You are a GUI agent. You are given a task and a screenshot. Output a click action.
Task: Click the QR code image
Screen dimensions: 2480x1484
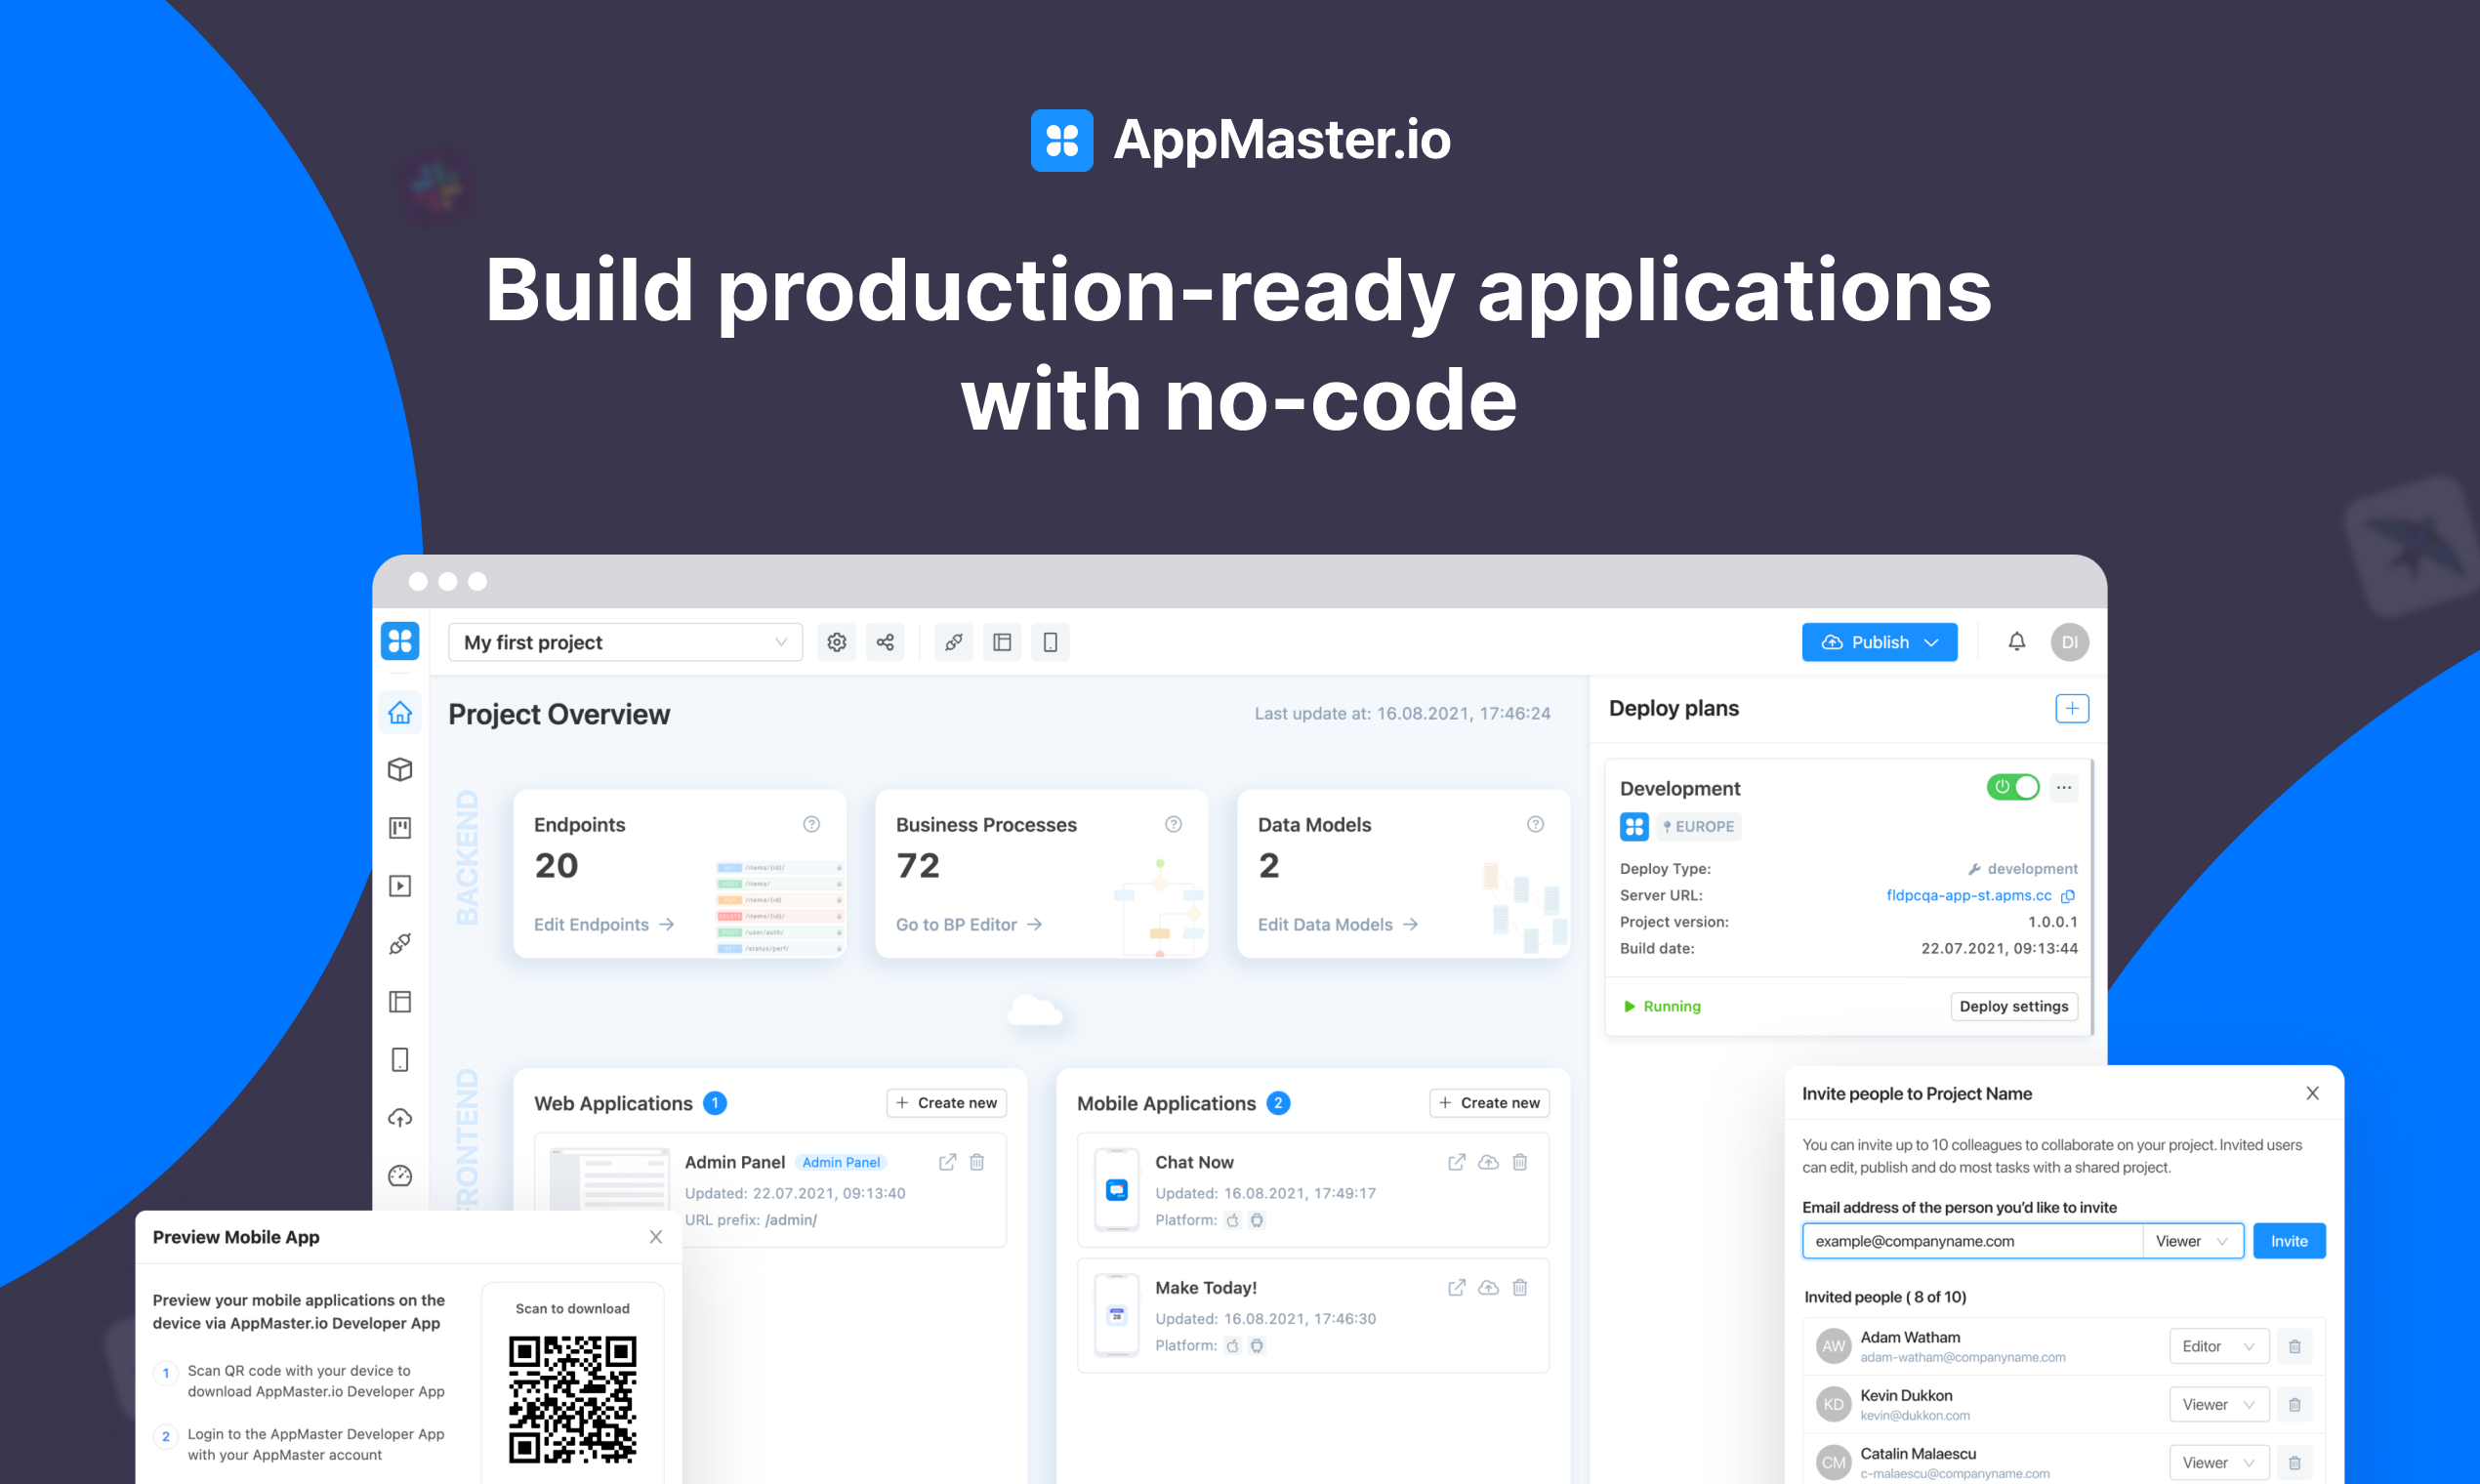[x=572, y=1399]
